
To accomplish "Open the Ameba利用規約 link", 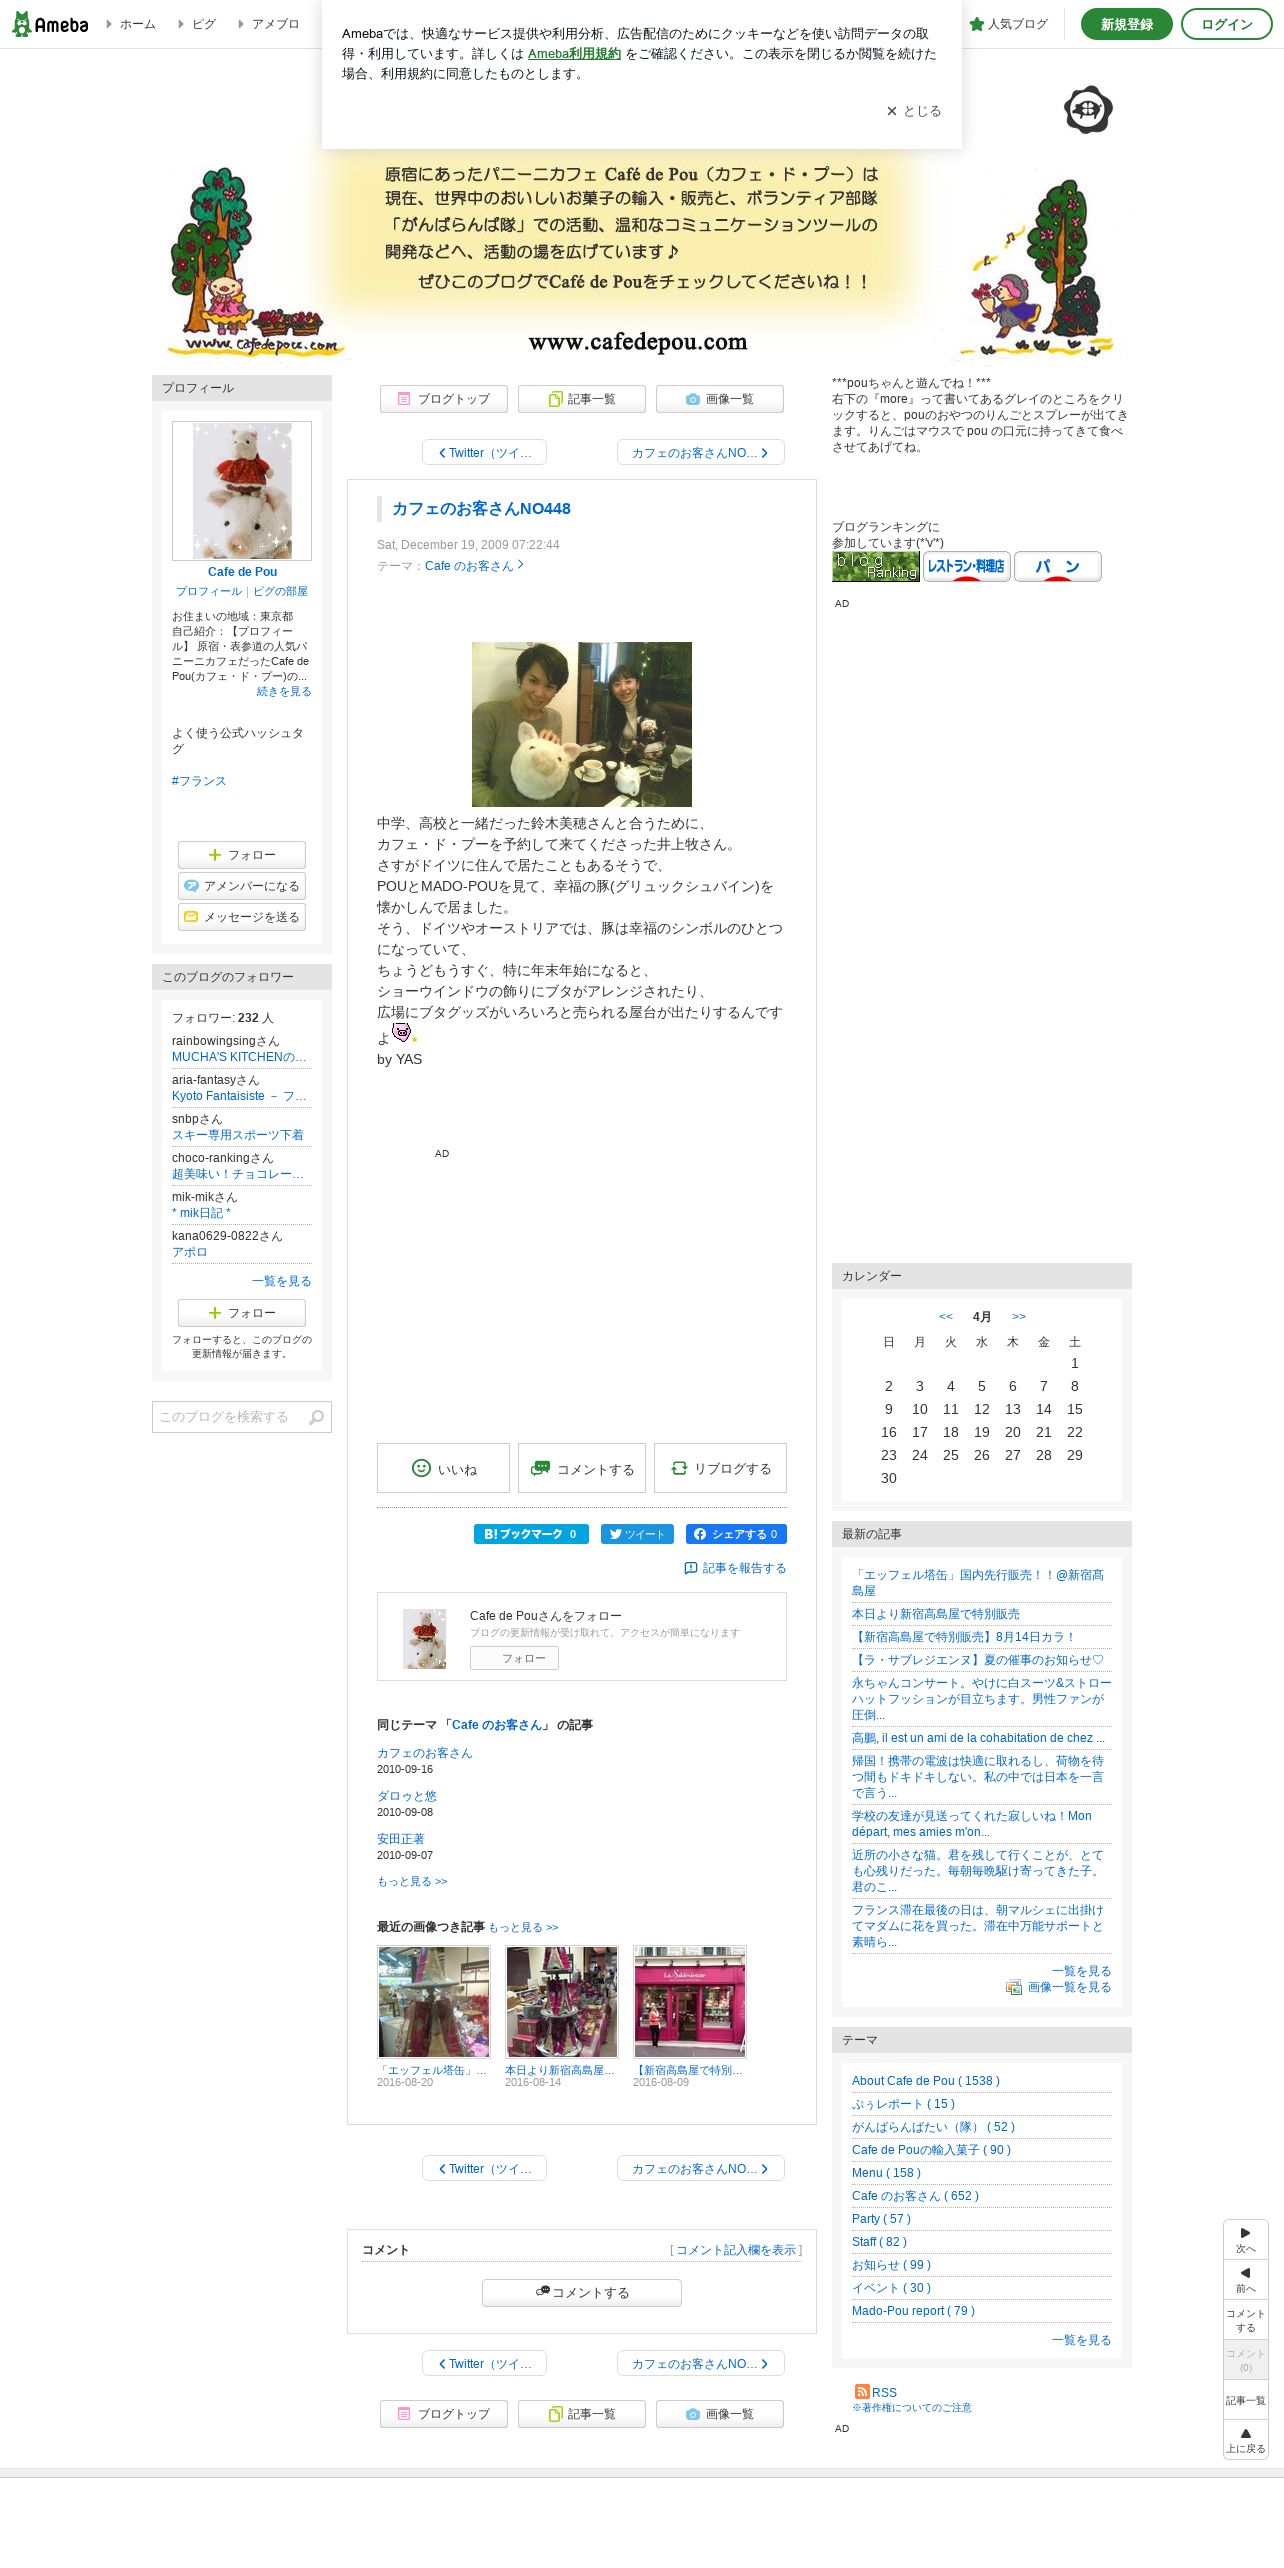I will click(574, 54).
